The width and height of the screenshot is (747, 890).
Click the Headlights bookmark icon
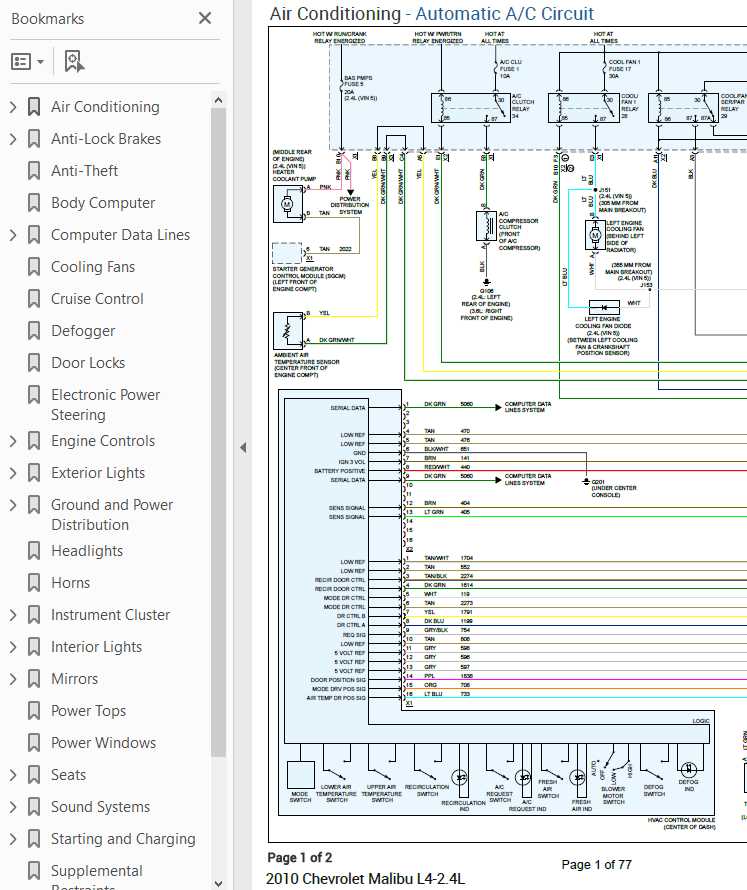[x=34, y=551]
